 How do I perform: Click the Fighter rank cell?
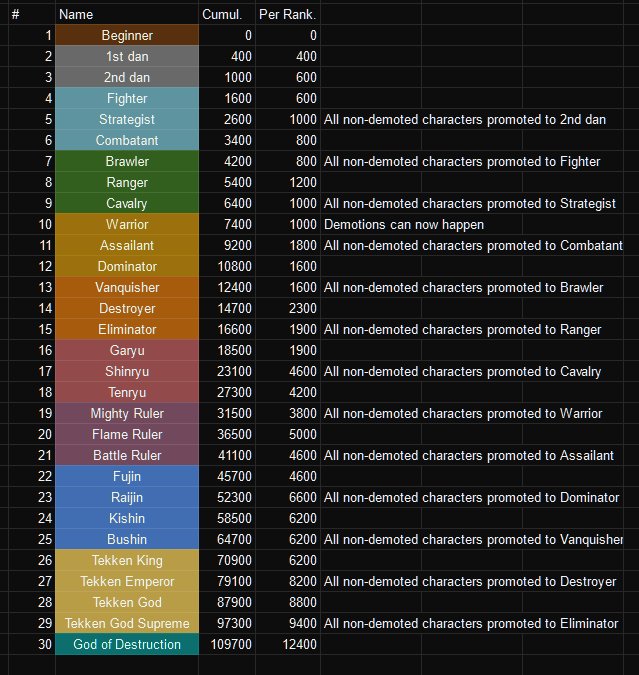(x=127, y=99)
